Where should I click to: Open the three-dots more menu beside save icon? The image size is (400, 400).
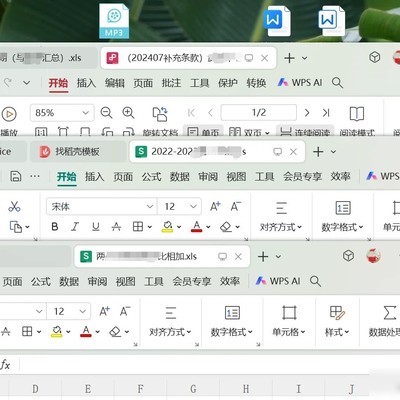35,176
